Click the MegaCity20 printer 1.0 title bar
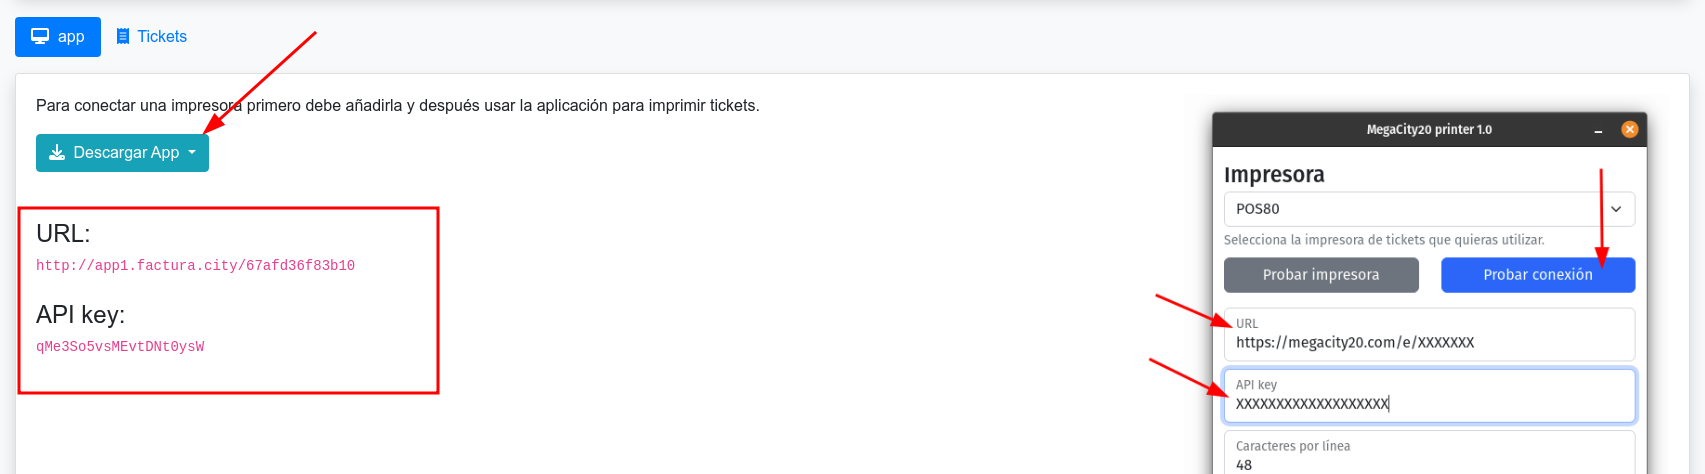The image size is (1705, 474). coord(1428,129)
